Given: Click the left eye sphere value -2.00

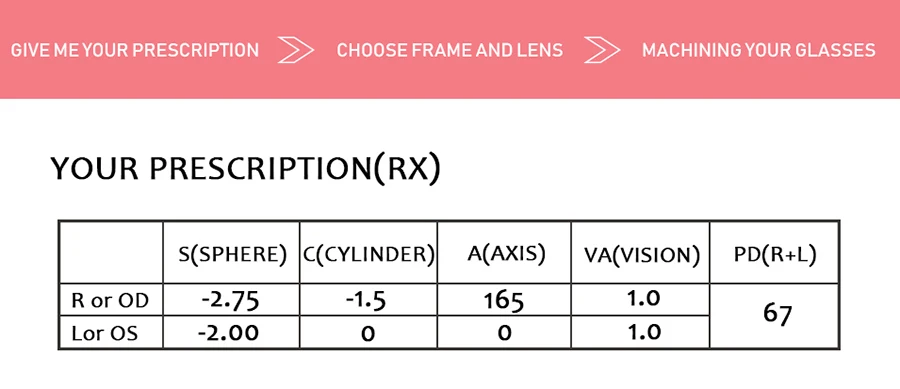Looking at the screenshot, I should click(228, 333).
